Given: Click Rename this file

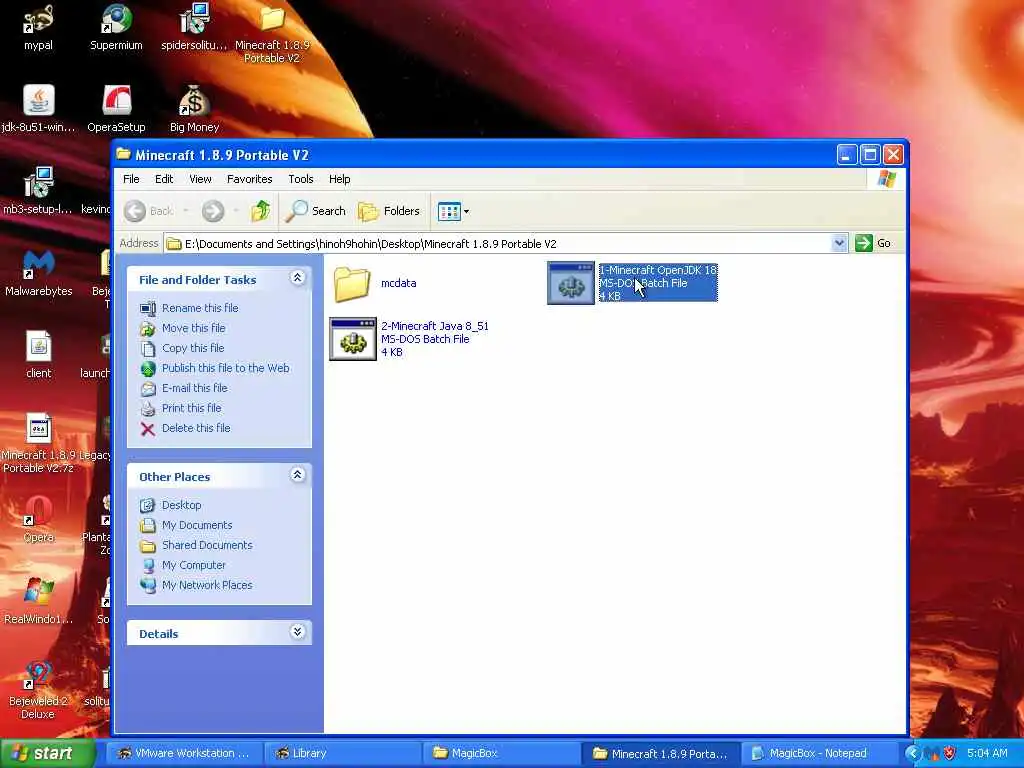Looking at the screenshot, I should coord(200,308).
